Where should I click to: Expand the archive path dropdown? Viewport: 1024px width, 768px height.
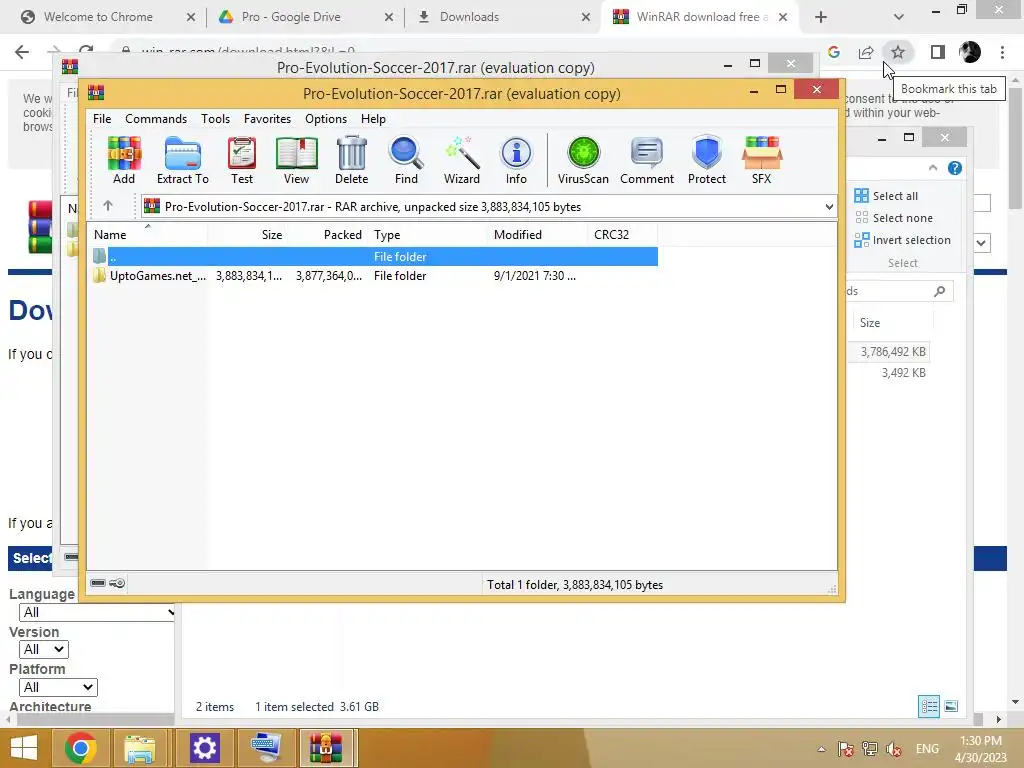pyautogui.click(x=829, y=206)
